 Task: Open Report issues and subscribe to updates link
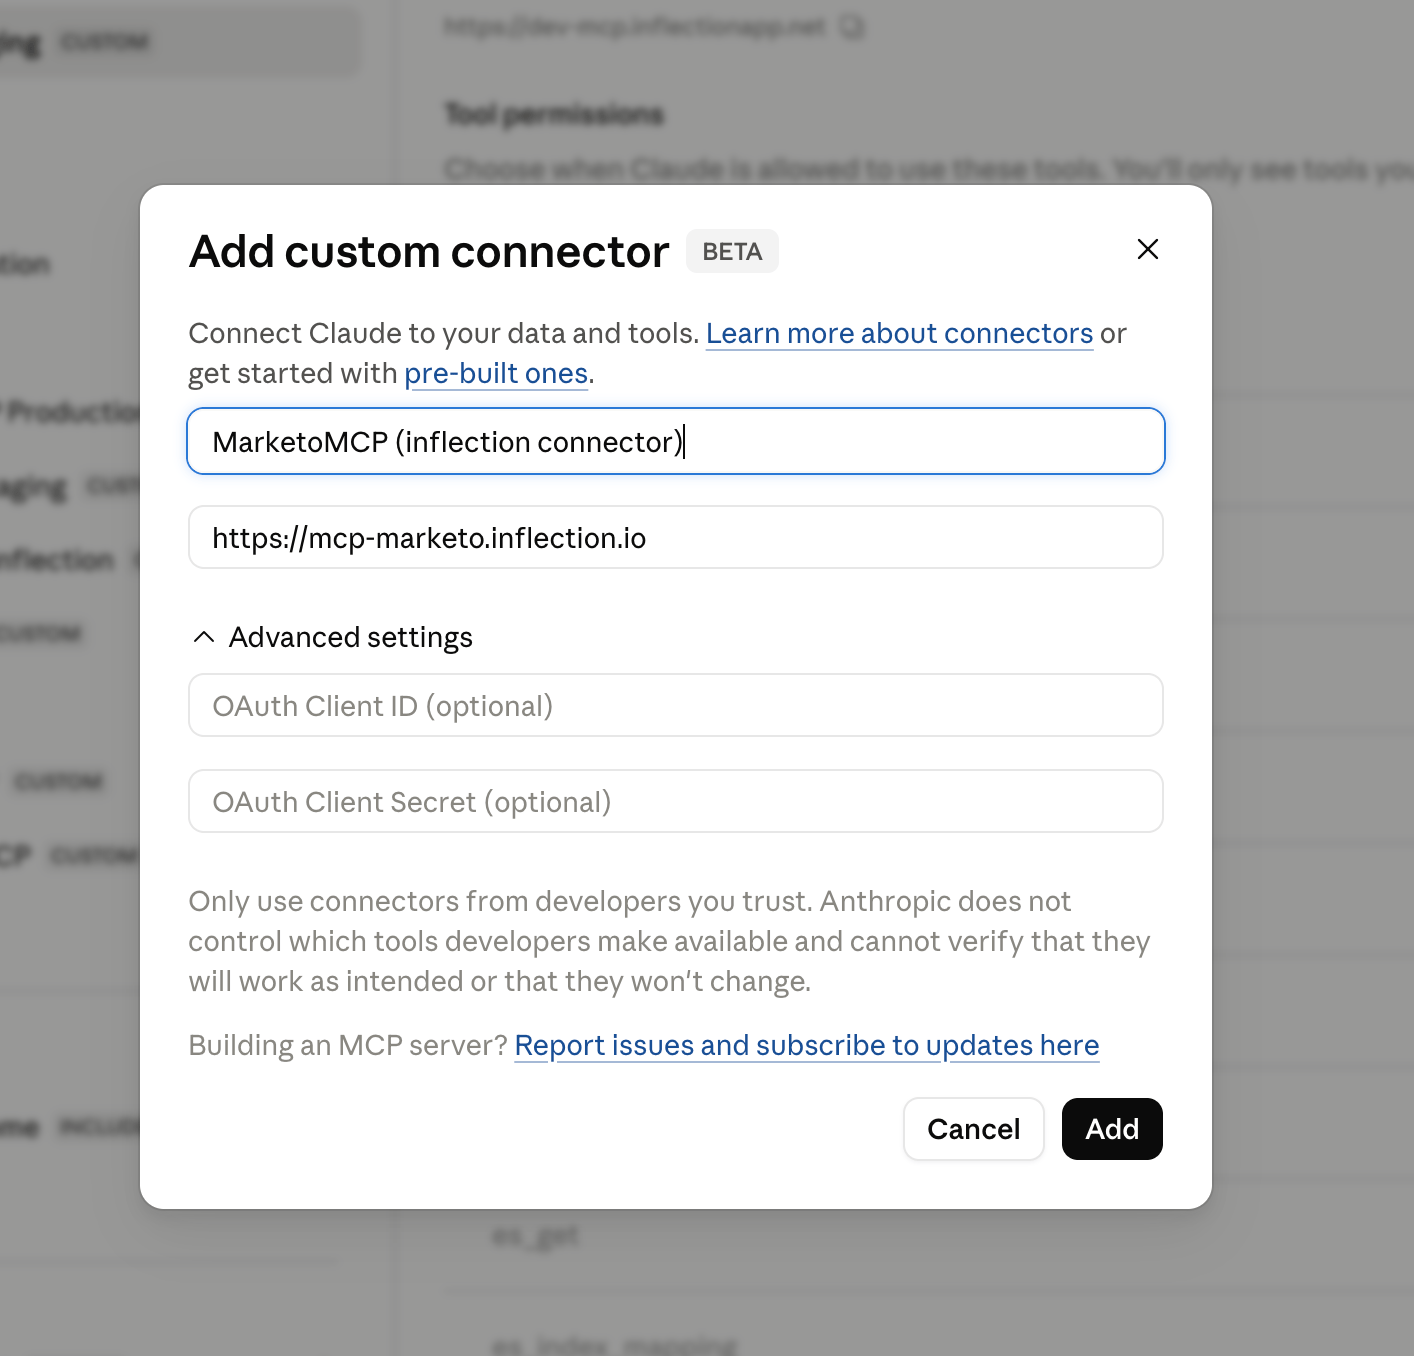806,1045
